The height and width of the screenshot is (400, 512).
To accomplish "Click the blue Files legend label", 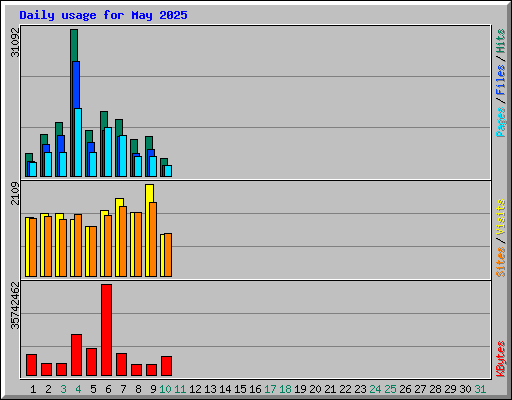I will [x=500, y=79].
